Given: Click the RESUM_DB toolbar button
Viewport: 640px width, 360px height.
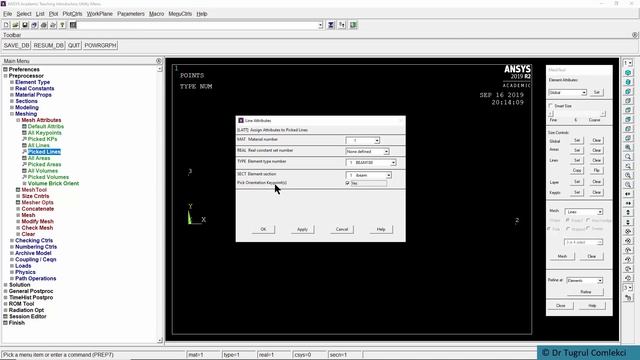Looking at the screenshot, I should pos(49,45).
